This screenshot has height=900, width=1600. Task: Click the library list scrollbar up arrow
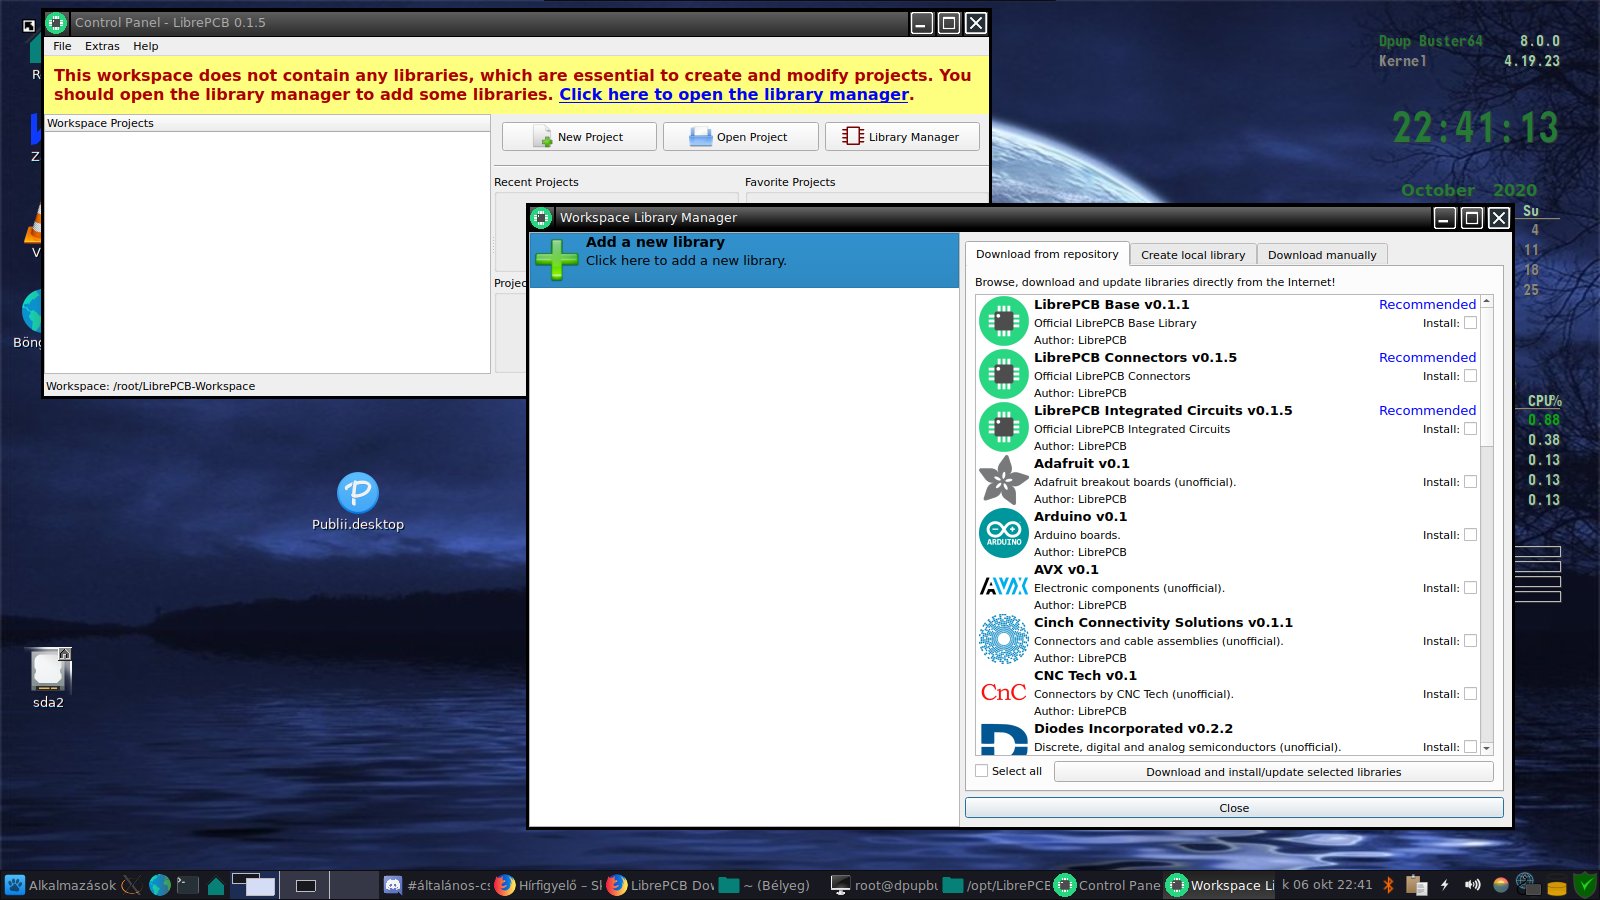coord(1487,301)
